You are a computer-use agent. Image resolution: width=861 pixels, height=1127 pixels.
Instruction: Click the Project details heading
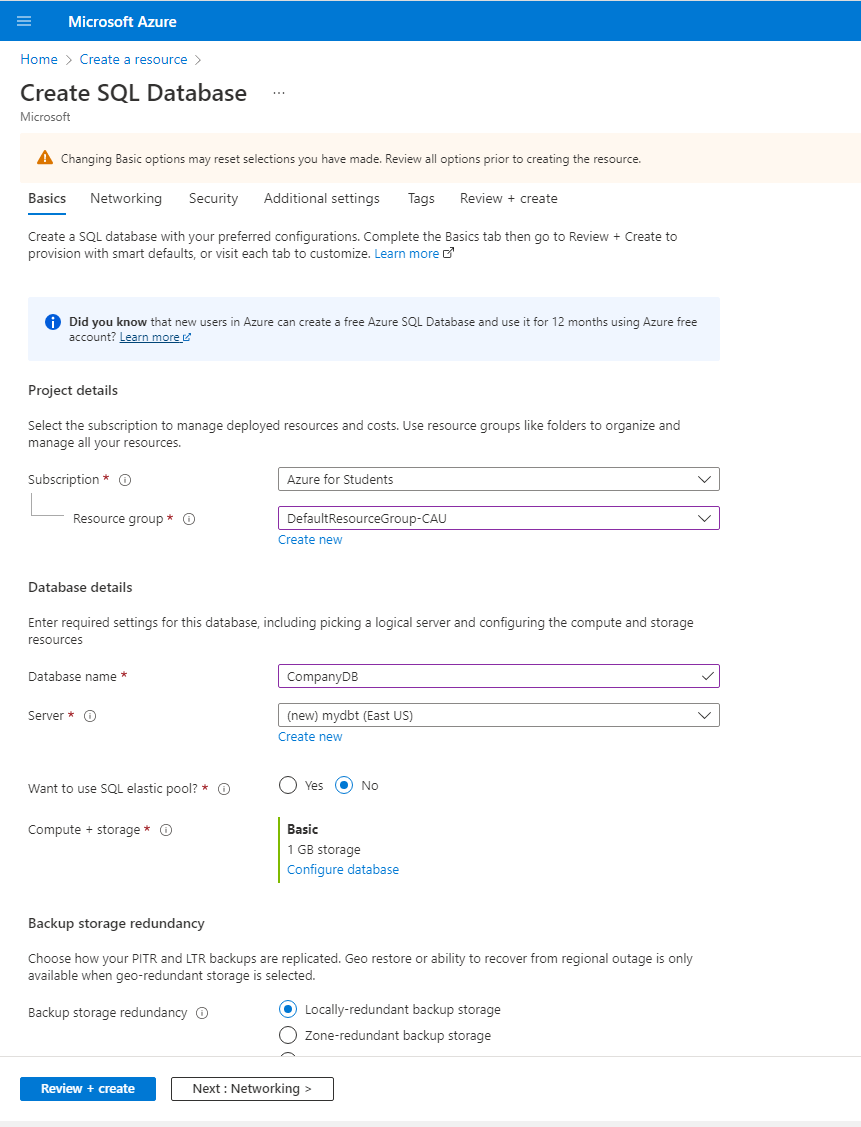click(73, 390)
